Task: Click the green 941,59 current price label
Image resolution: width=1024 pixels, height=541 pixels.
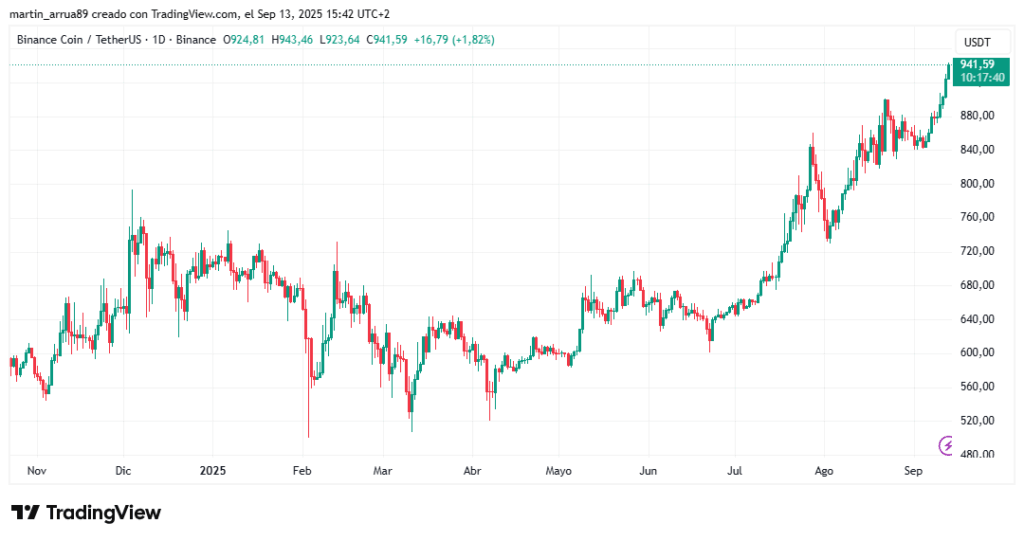Action: [x=977, y=64]
